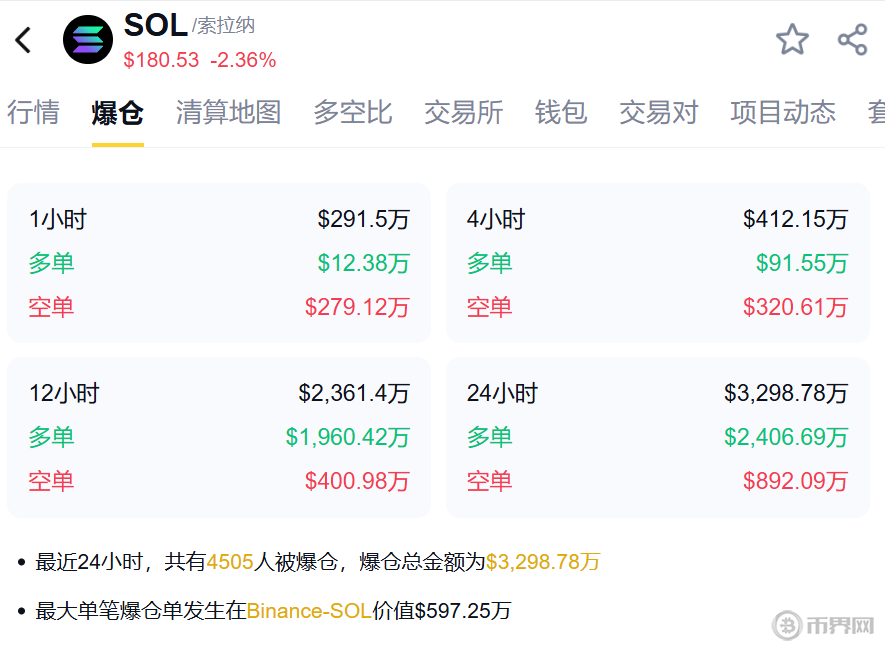
Task: Click the Binance-SOL link
Action: coord(309,610)
